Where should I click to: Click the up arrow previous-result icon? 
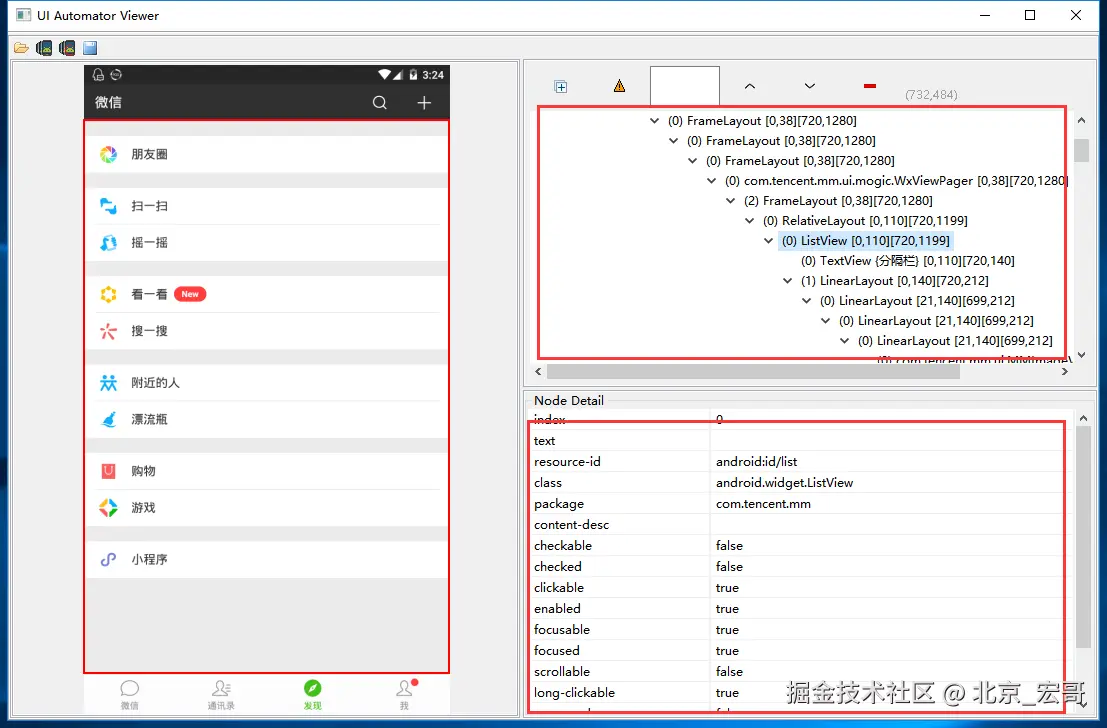point(750,86)
